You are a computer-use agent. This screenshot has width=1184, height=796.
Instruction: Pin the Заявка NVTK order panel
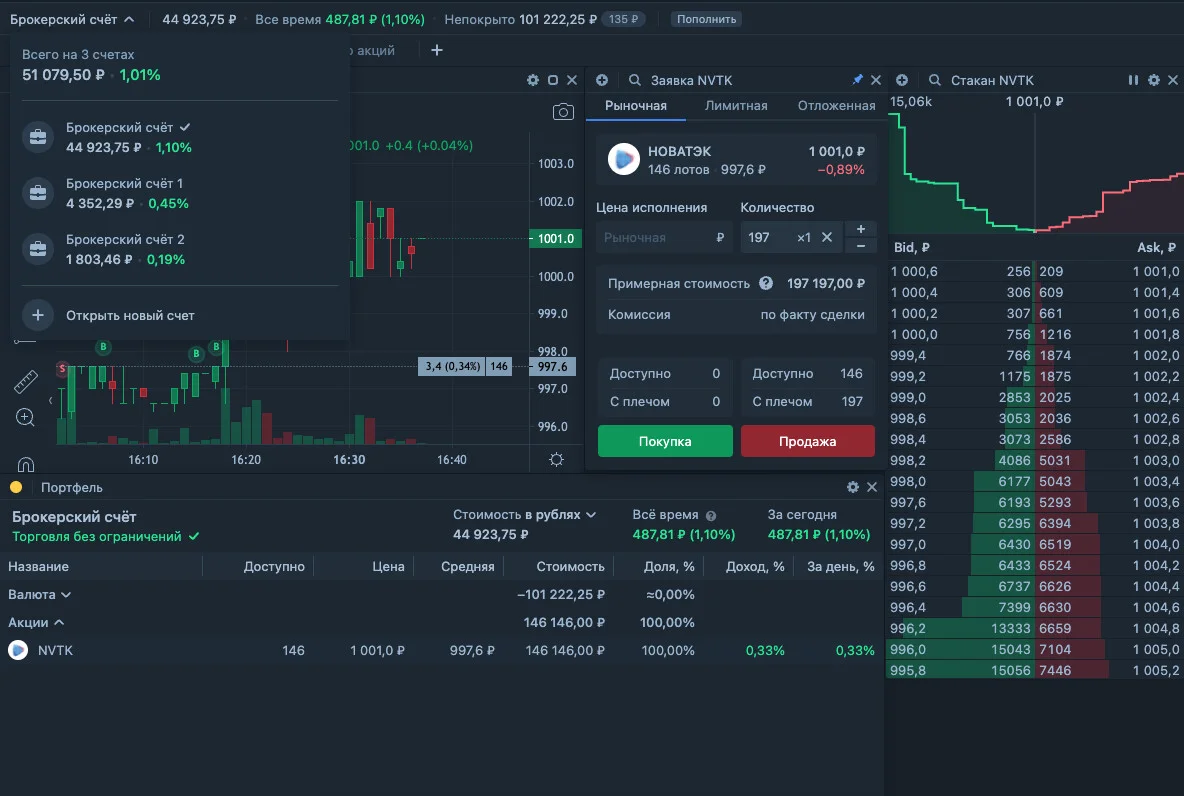857,79
